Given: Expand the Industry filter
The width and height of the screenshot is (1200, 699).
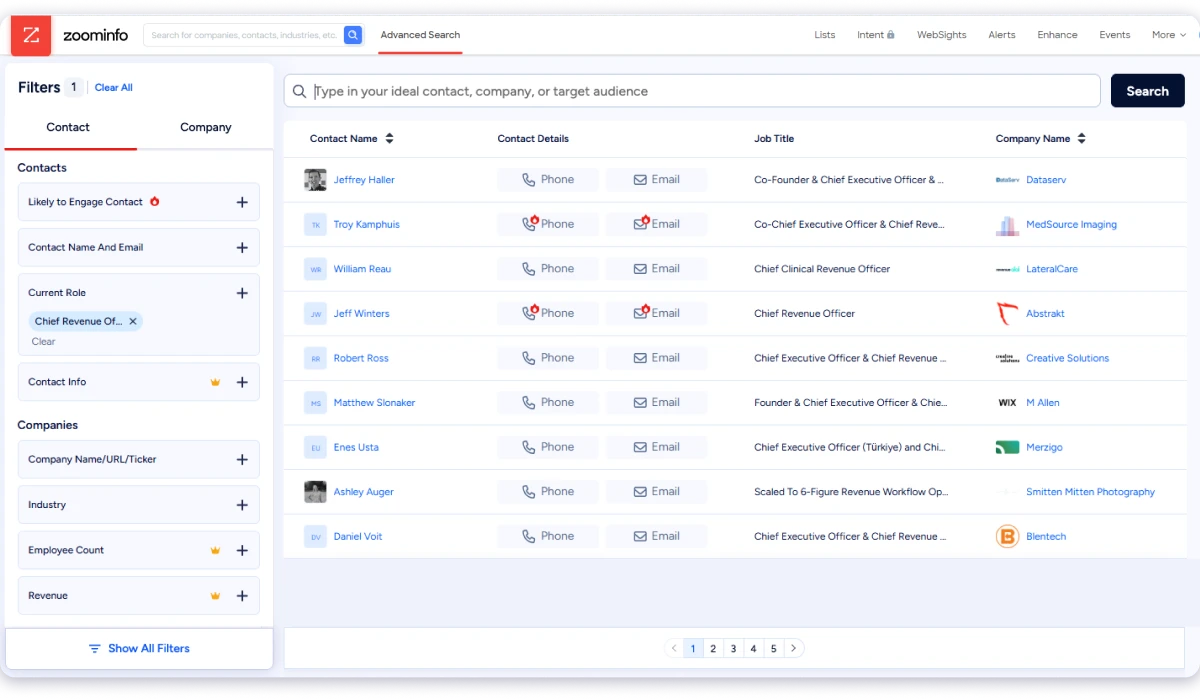Looking at the screenshot, I should 242,505.
